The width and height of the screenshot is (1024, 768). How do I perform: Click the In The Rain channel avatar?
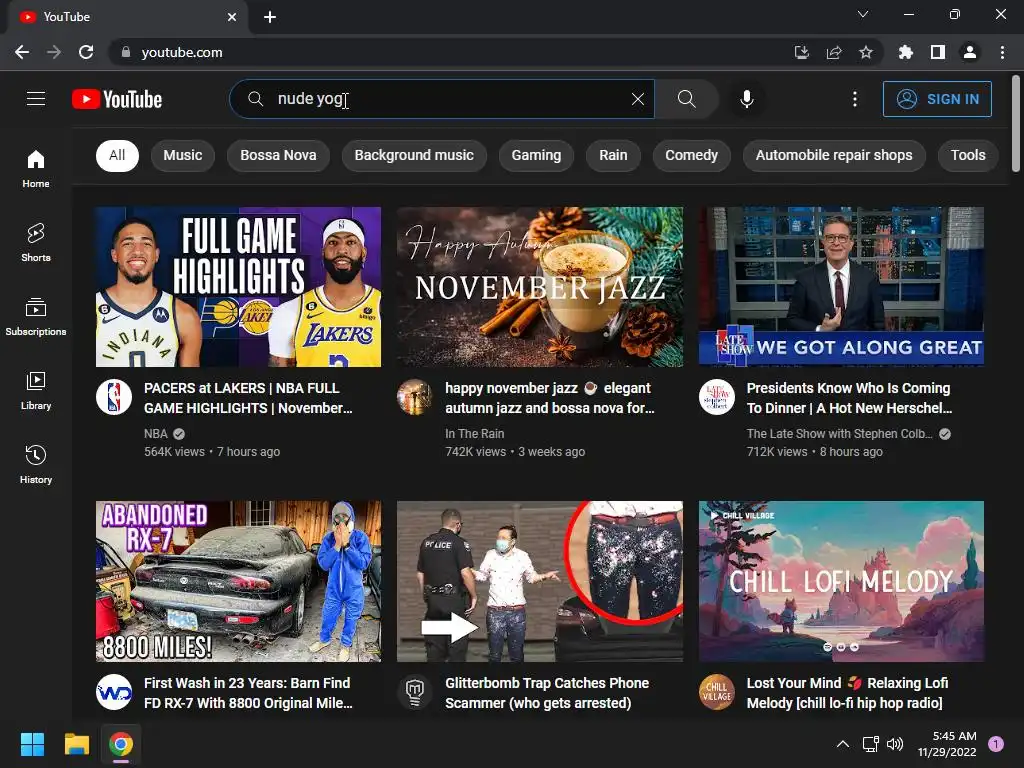[x=415, y=397]
